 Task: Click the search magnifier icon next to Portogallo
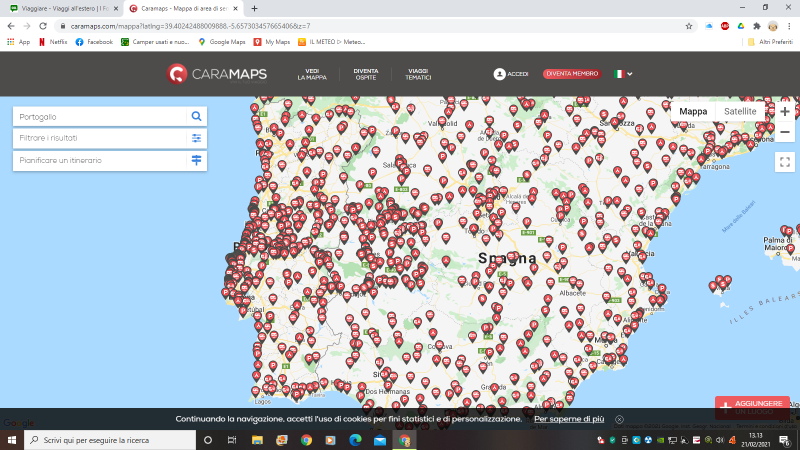click(x=196, y=116)
